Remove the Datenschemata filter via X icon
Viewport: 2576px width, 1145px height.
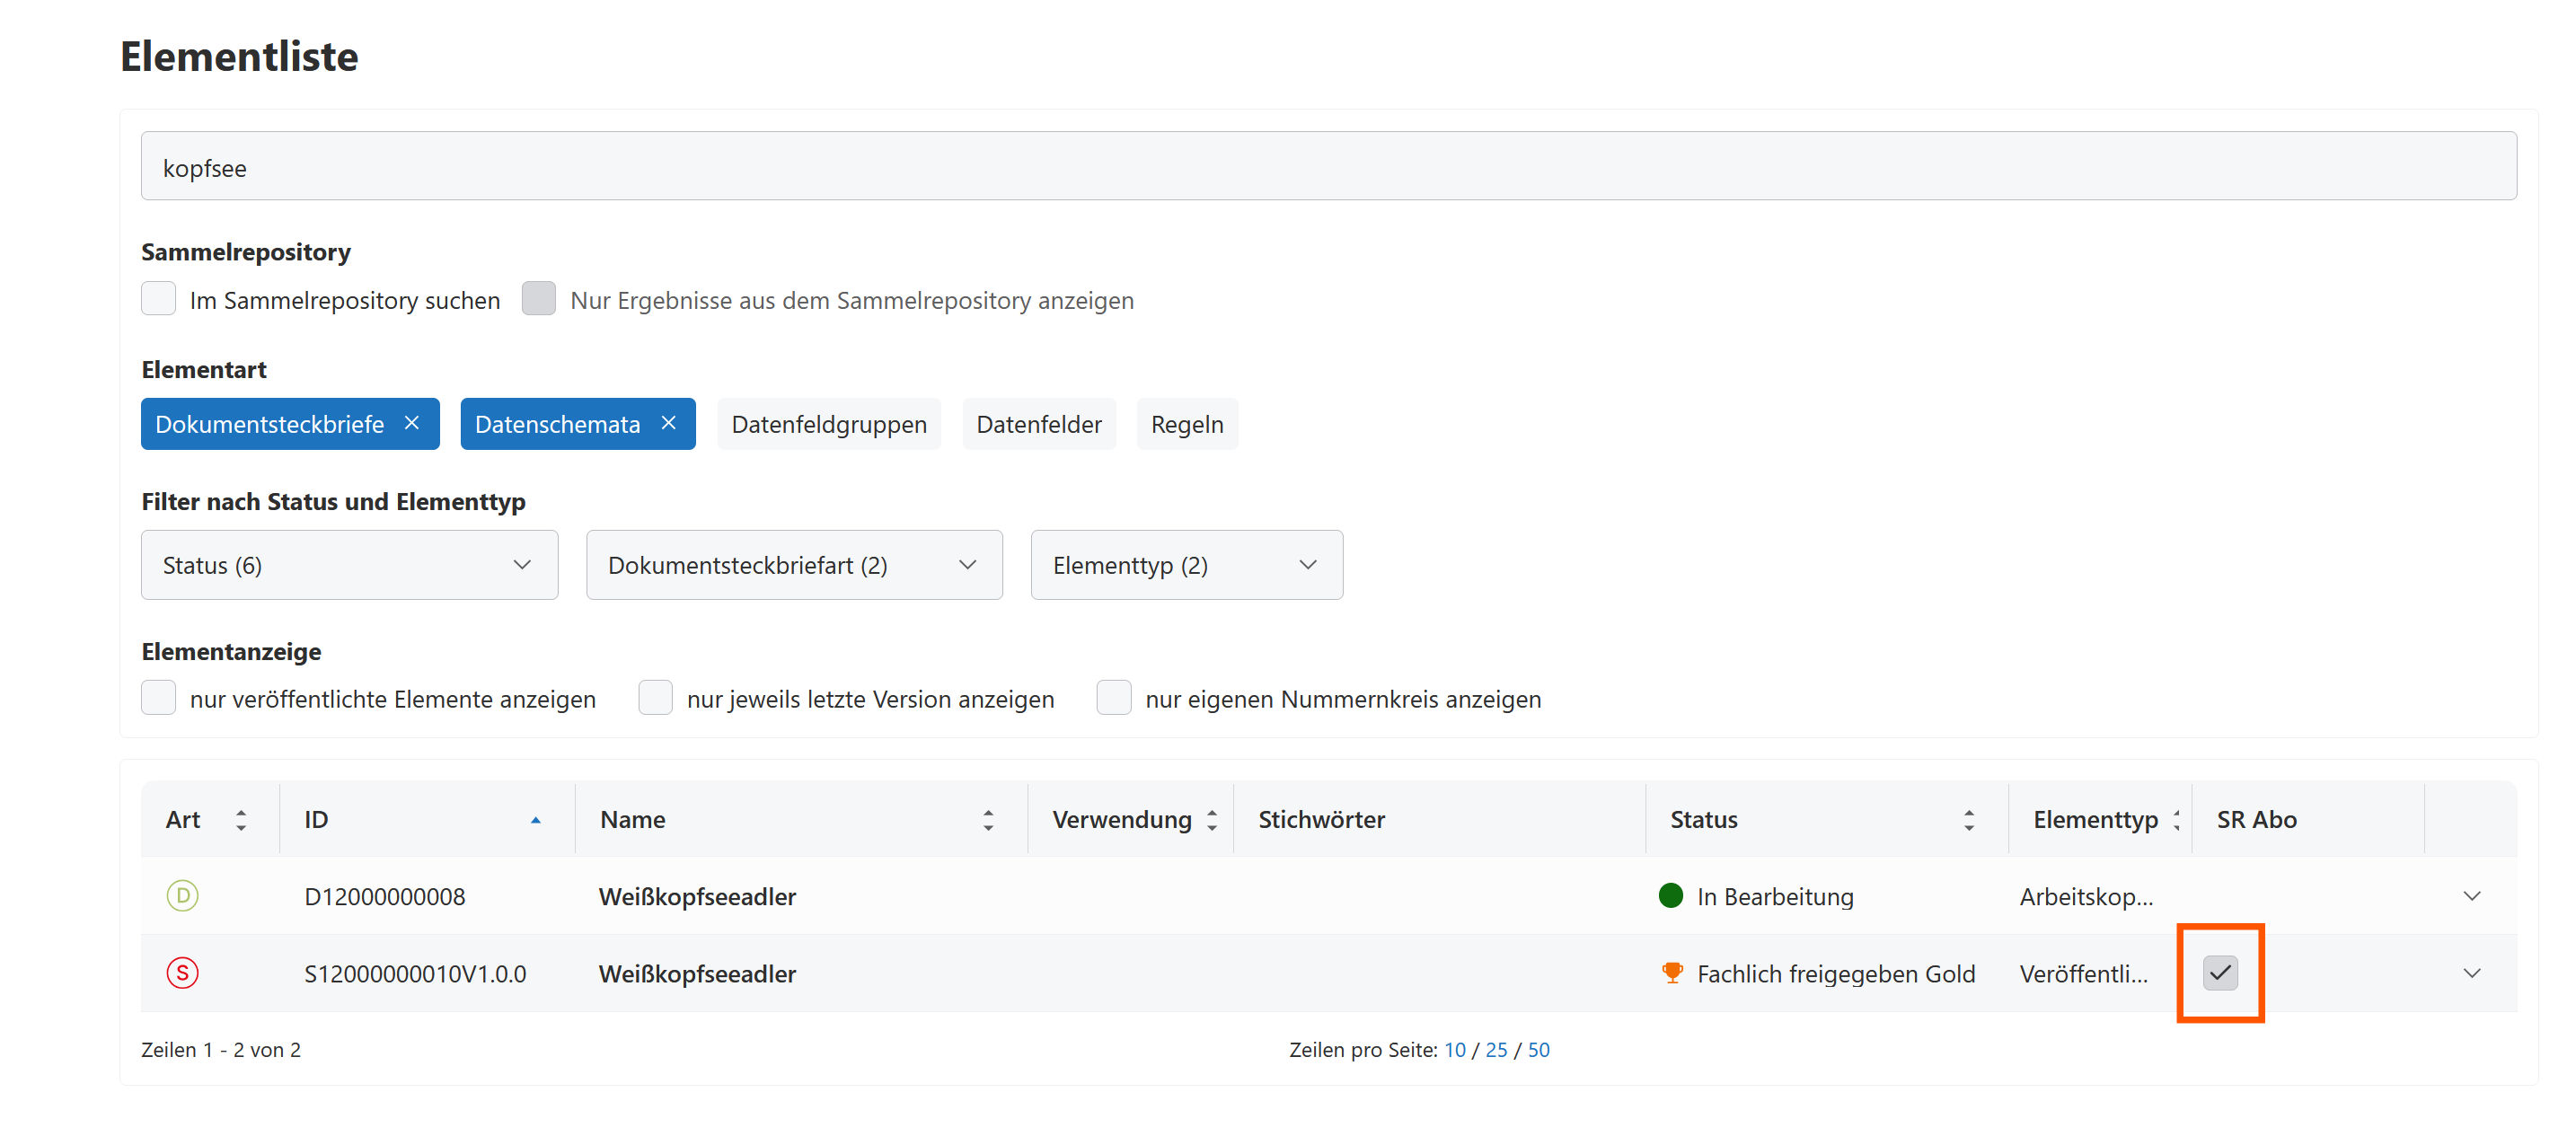pyautogui.click(x=669, y=423)
